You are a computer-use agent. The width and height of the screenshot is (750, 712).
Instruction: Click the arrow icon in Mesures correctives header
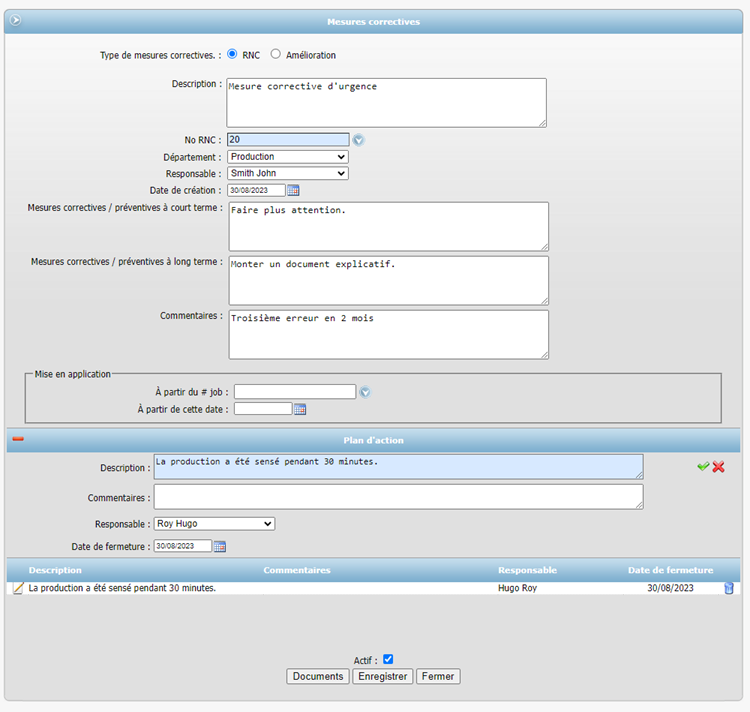(x=15, y=20)
